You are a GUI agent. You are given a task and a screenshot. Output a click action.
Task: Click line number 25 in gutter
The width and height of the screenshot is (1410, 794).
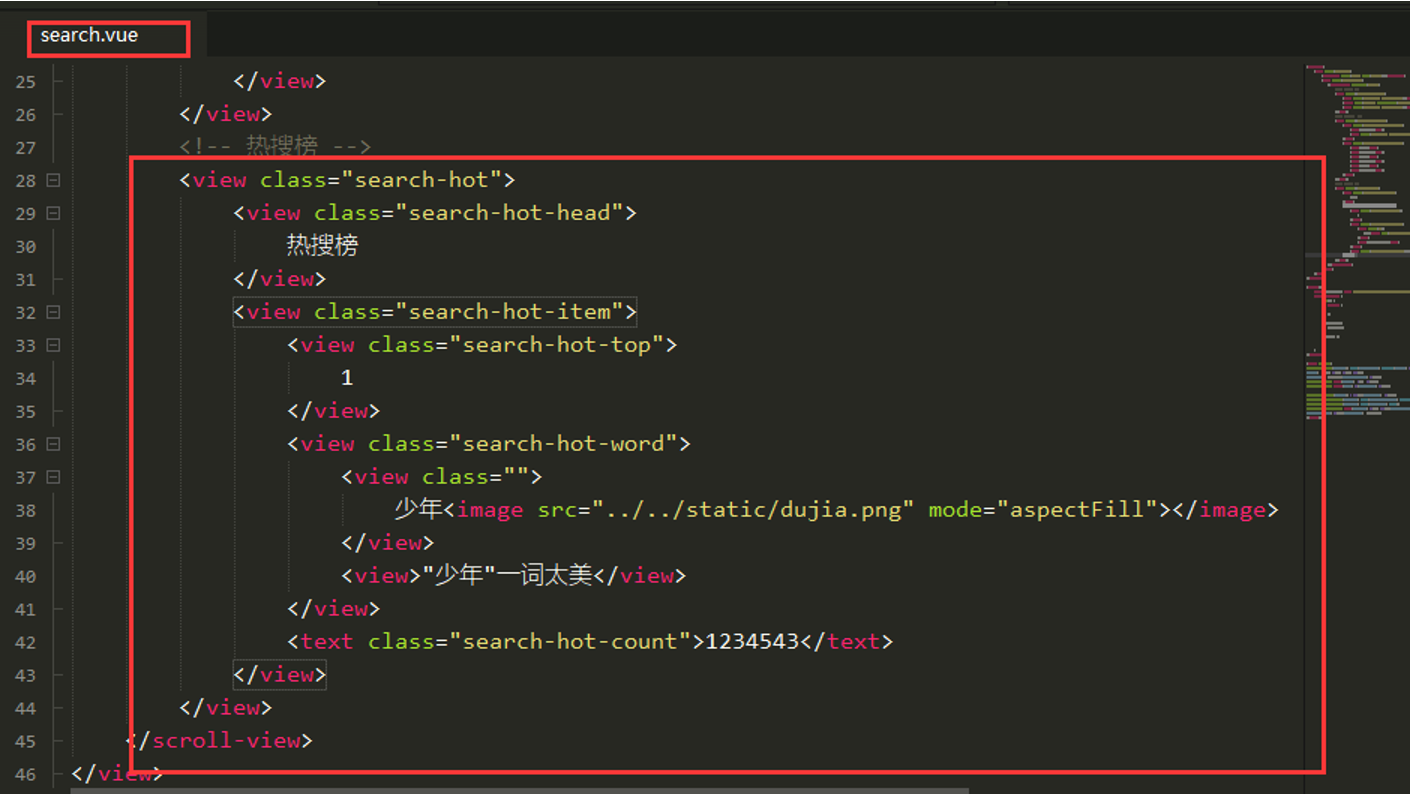(25, 82)
